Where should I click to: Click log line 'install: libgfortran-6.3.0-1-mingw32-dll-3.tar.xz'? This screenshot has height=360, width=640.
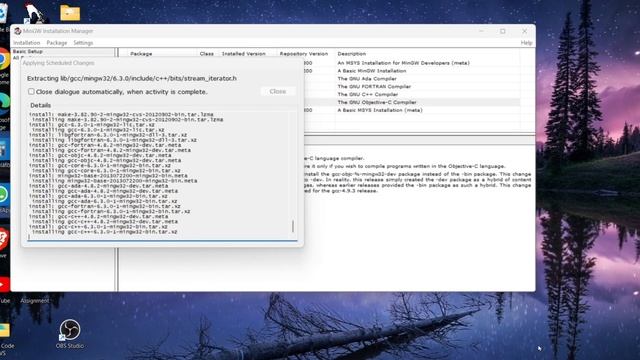coord(108,135)
